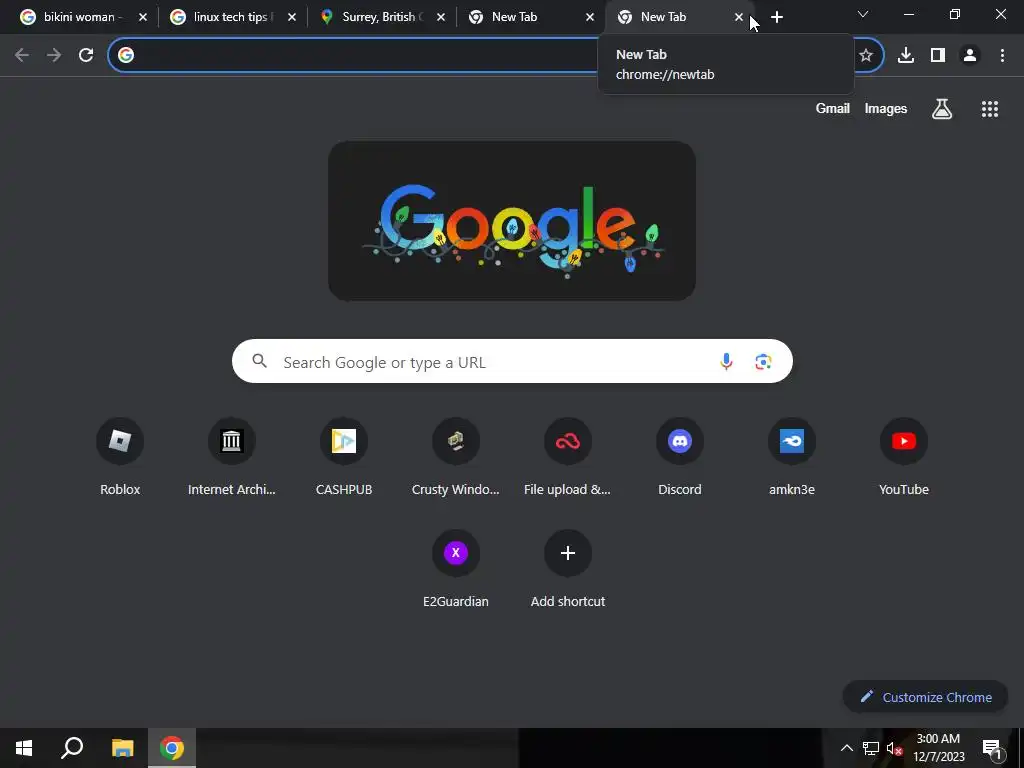Open the CASHPUB shortcut
The height and width of the screenshot is (768, 1024).
(344, 441)
